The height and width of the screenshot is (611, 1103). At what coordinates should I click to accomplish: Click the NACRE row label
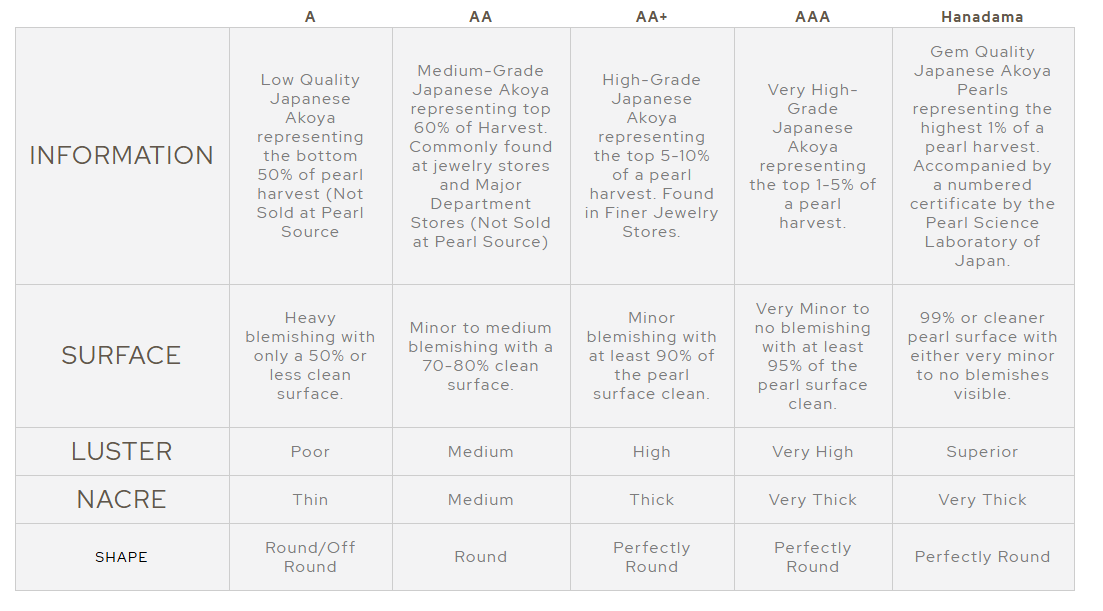(122, 499)
